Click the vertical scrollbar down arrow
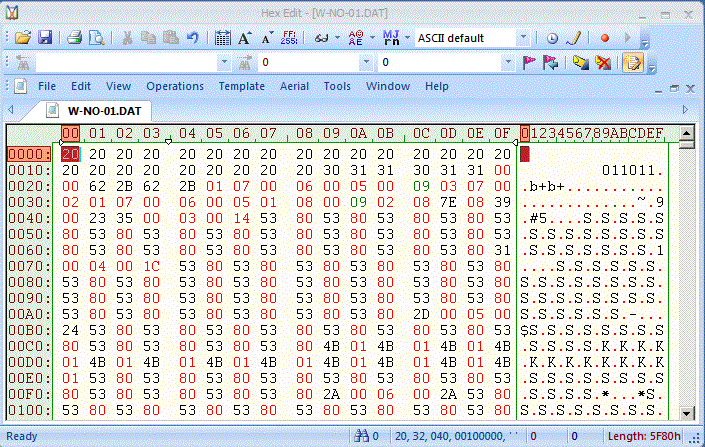 click(685, 413)
